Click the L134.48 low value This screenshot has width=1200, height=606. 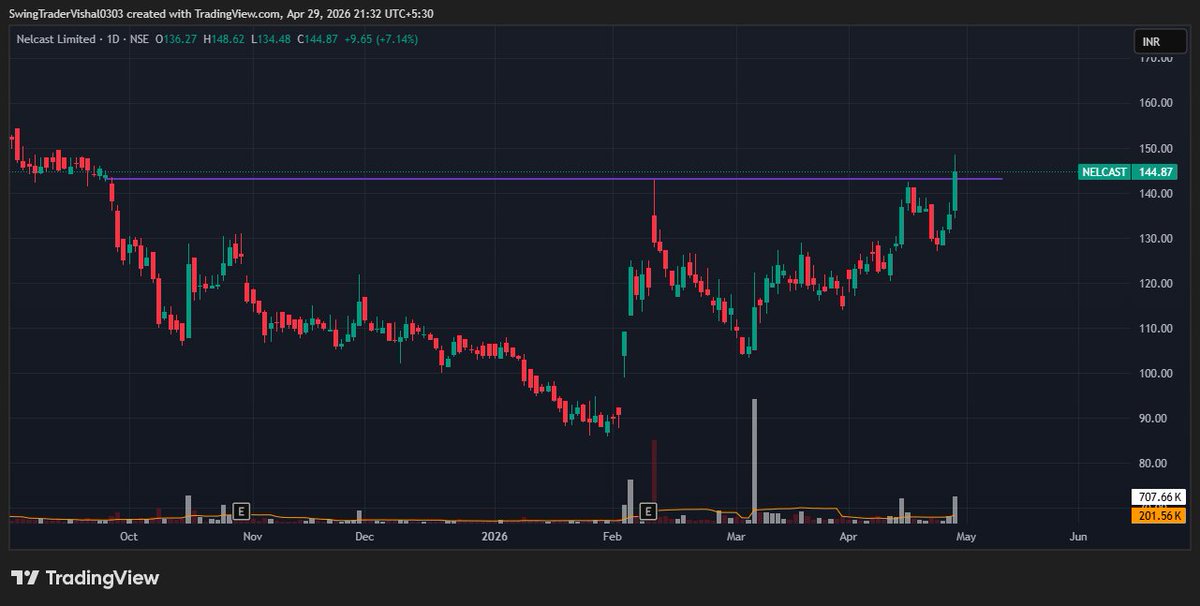272,39
